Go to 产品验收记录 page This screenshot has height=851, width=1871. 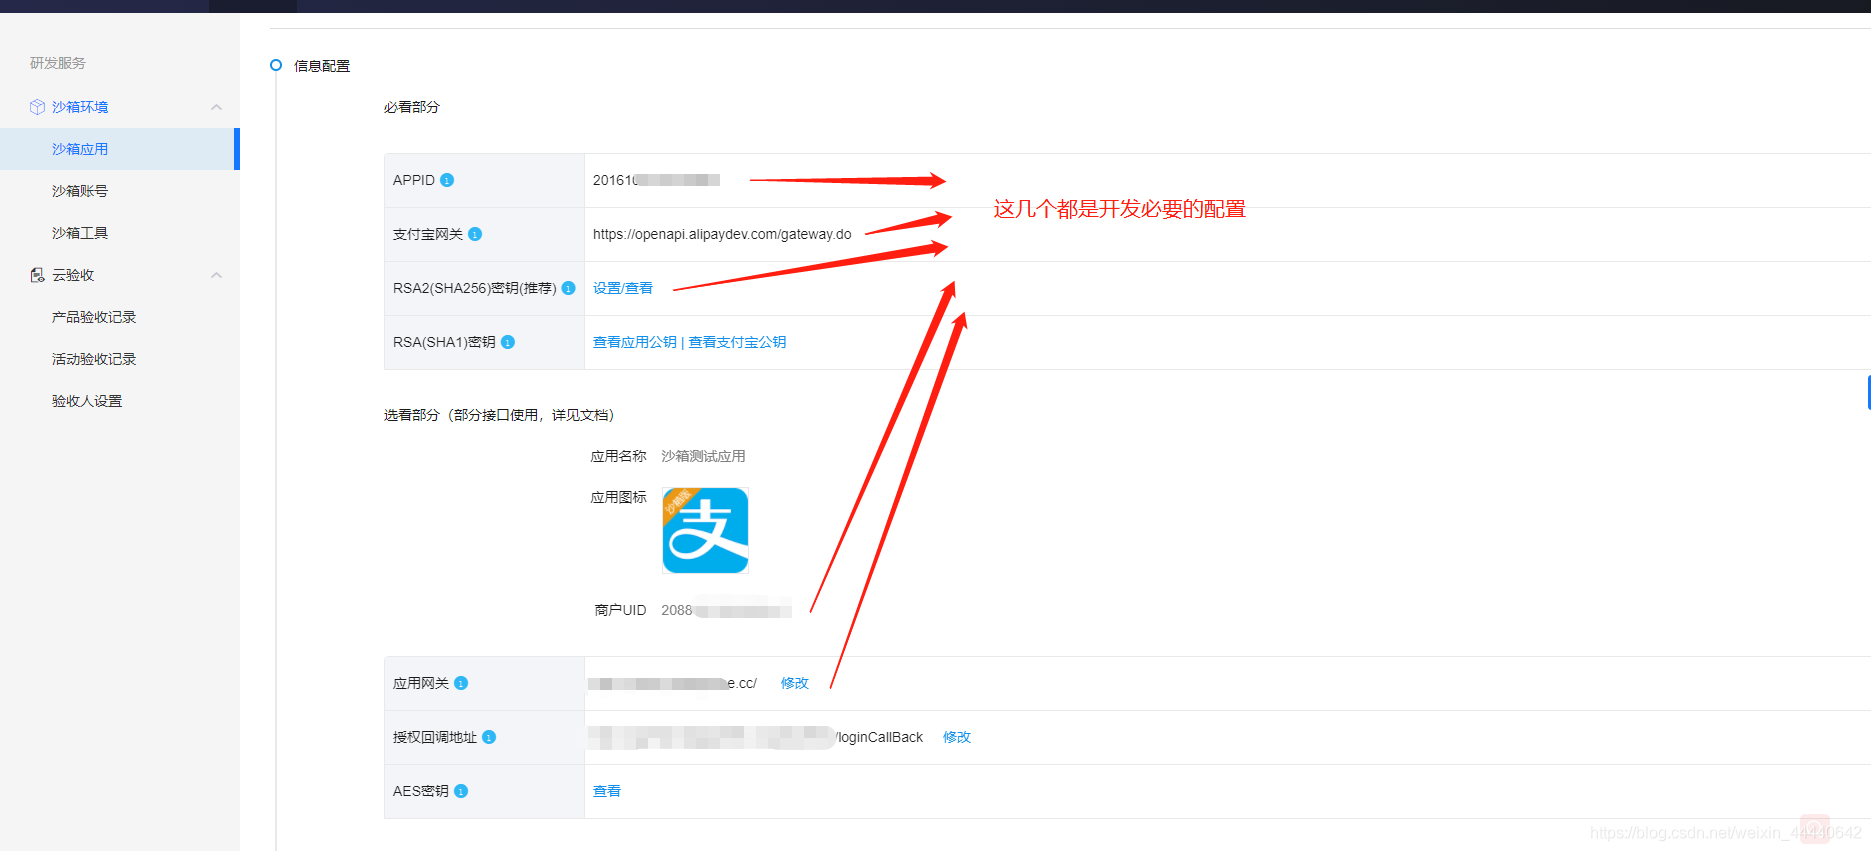pos(94,317)
